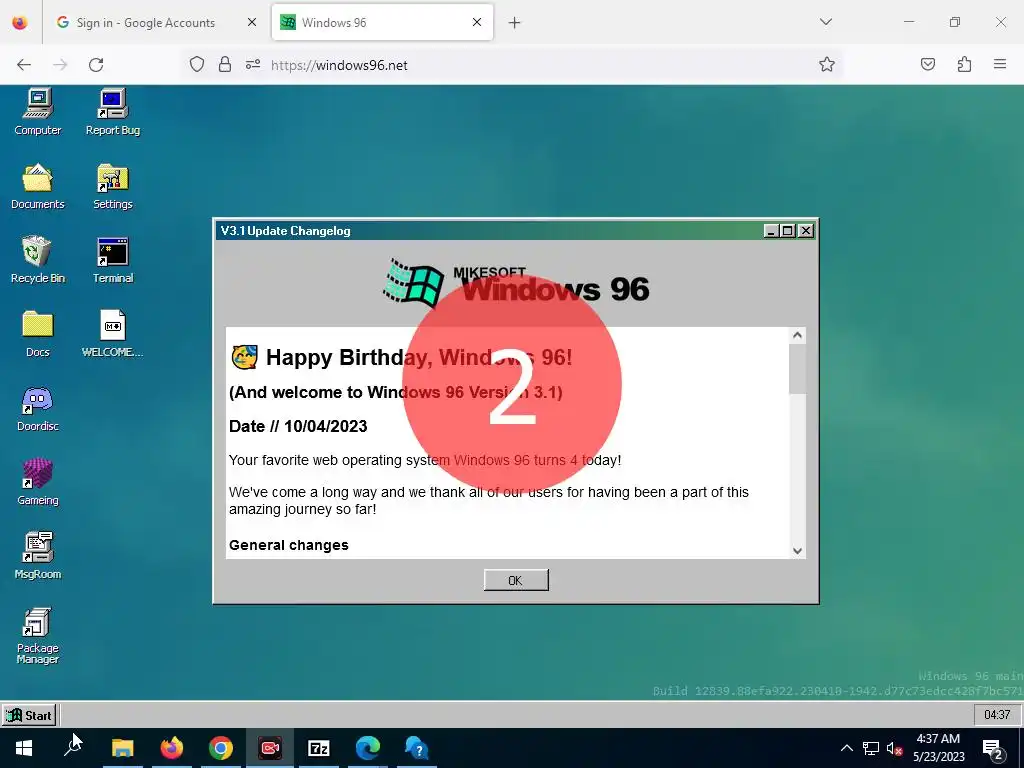Screen dimensions: 1024x768
Task: Launch the Terminal shortcut
Action: [113, 260]
